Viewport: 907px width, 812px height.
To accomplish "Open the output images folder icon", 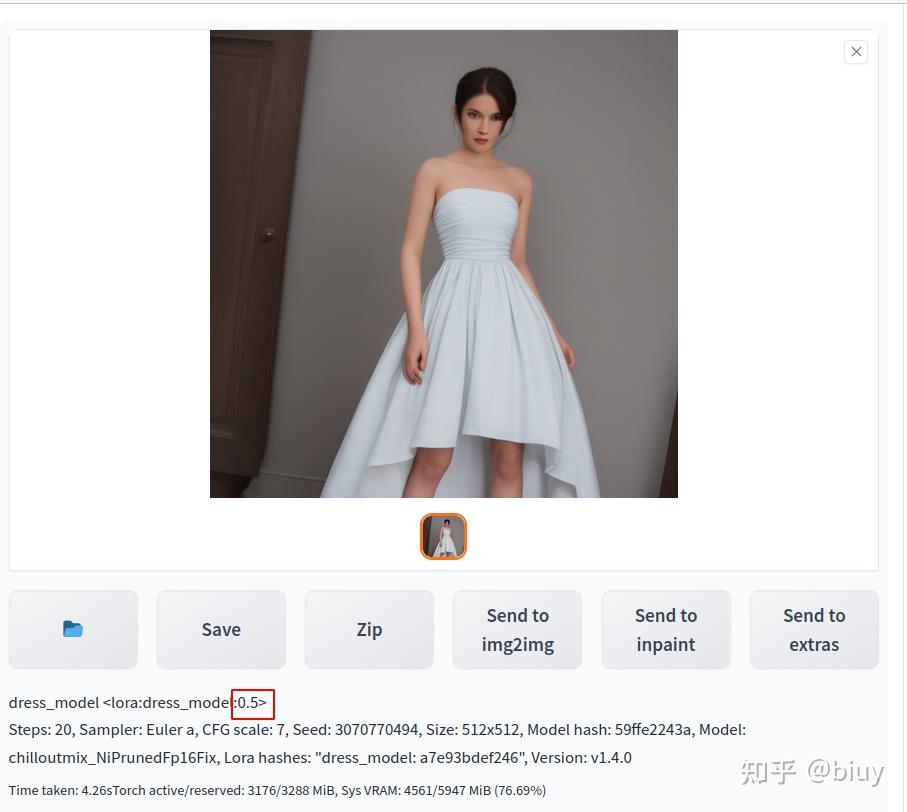I will pyautogui.click(x=73, y=629).
